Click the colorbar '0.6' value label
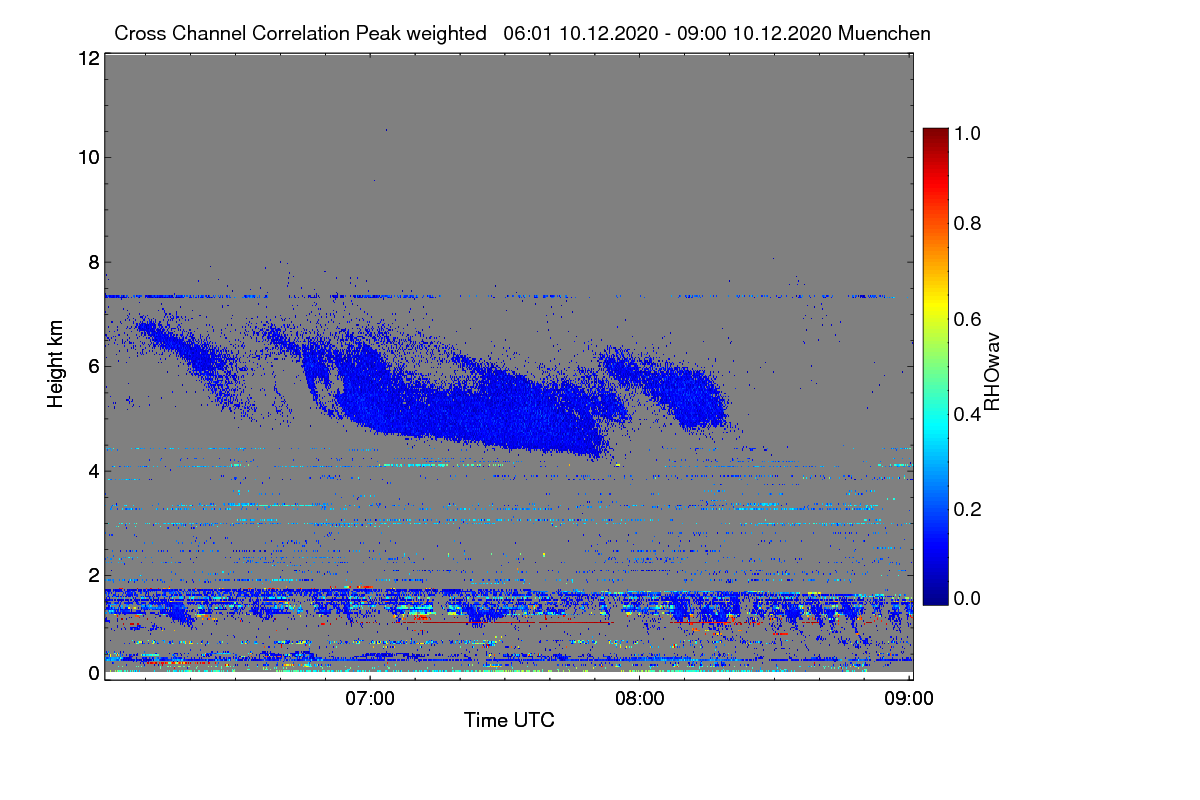The width and height of the screenshot is (1200, 800). pos(967,318)
